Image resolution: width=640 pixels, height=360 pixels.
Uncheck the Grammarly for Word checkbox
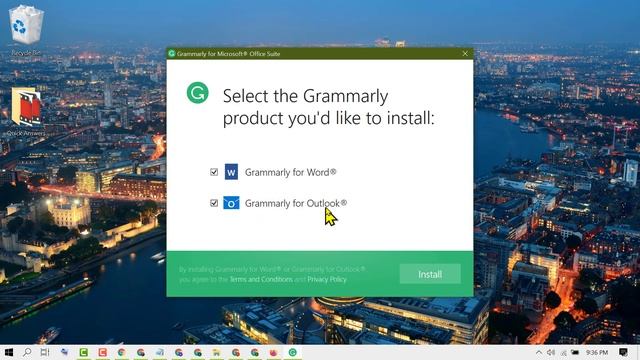point(214,172)
